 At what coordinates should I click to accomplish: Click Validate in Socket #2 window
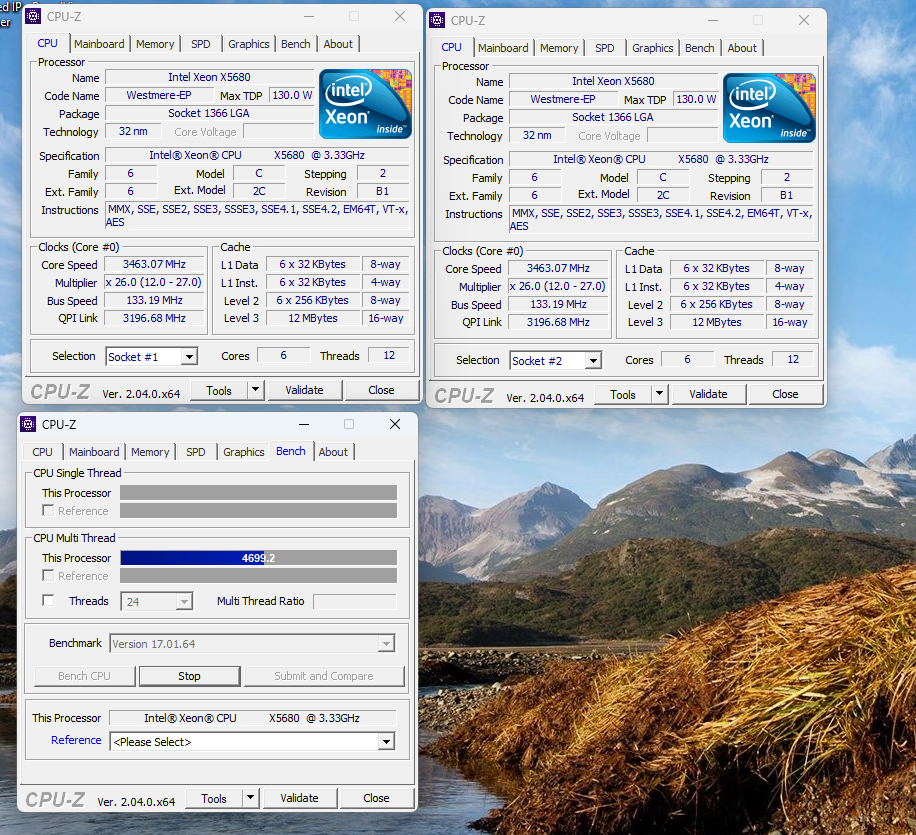pyautogui.click(x=708, y=394)
